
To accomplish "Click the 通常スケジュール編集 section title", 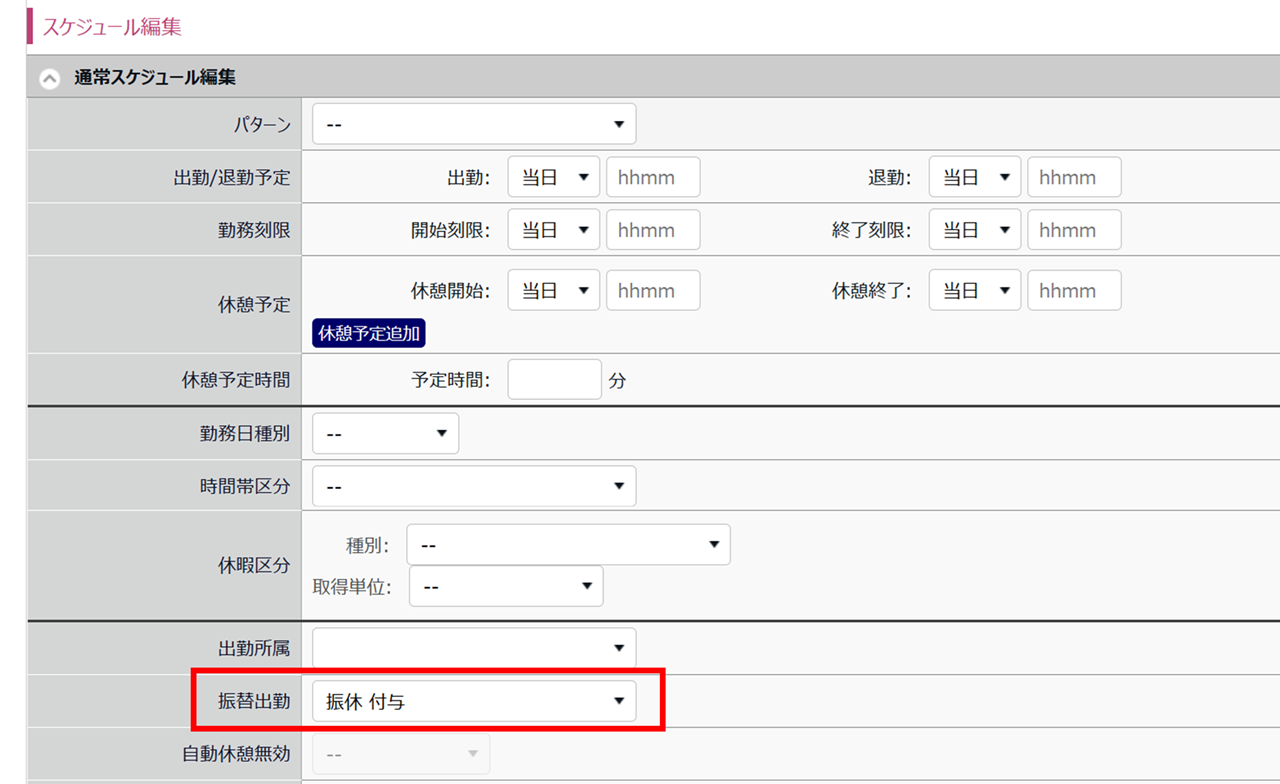I will point(155,77).
